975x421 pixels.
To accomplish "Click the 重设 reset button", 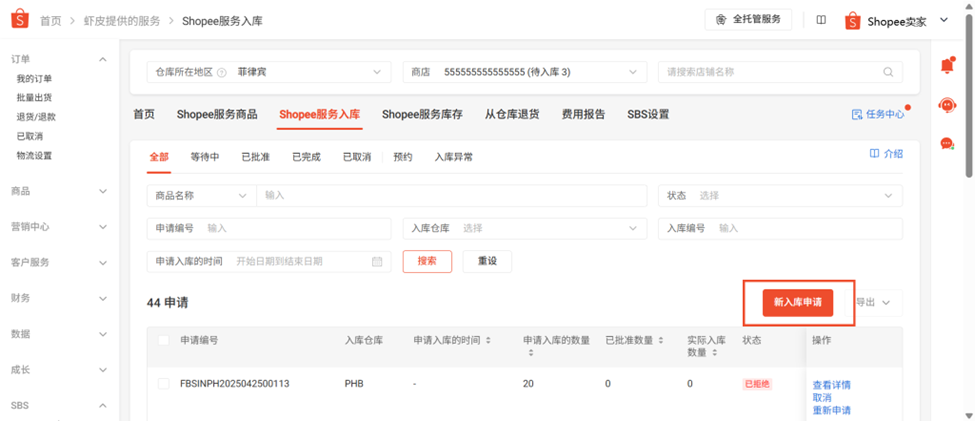I will 487,261.
